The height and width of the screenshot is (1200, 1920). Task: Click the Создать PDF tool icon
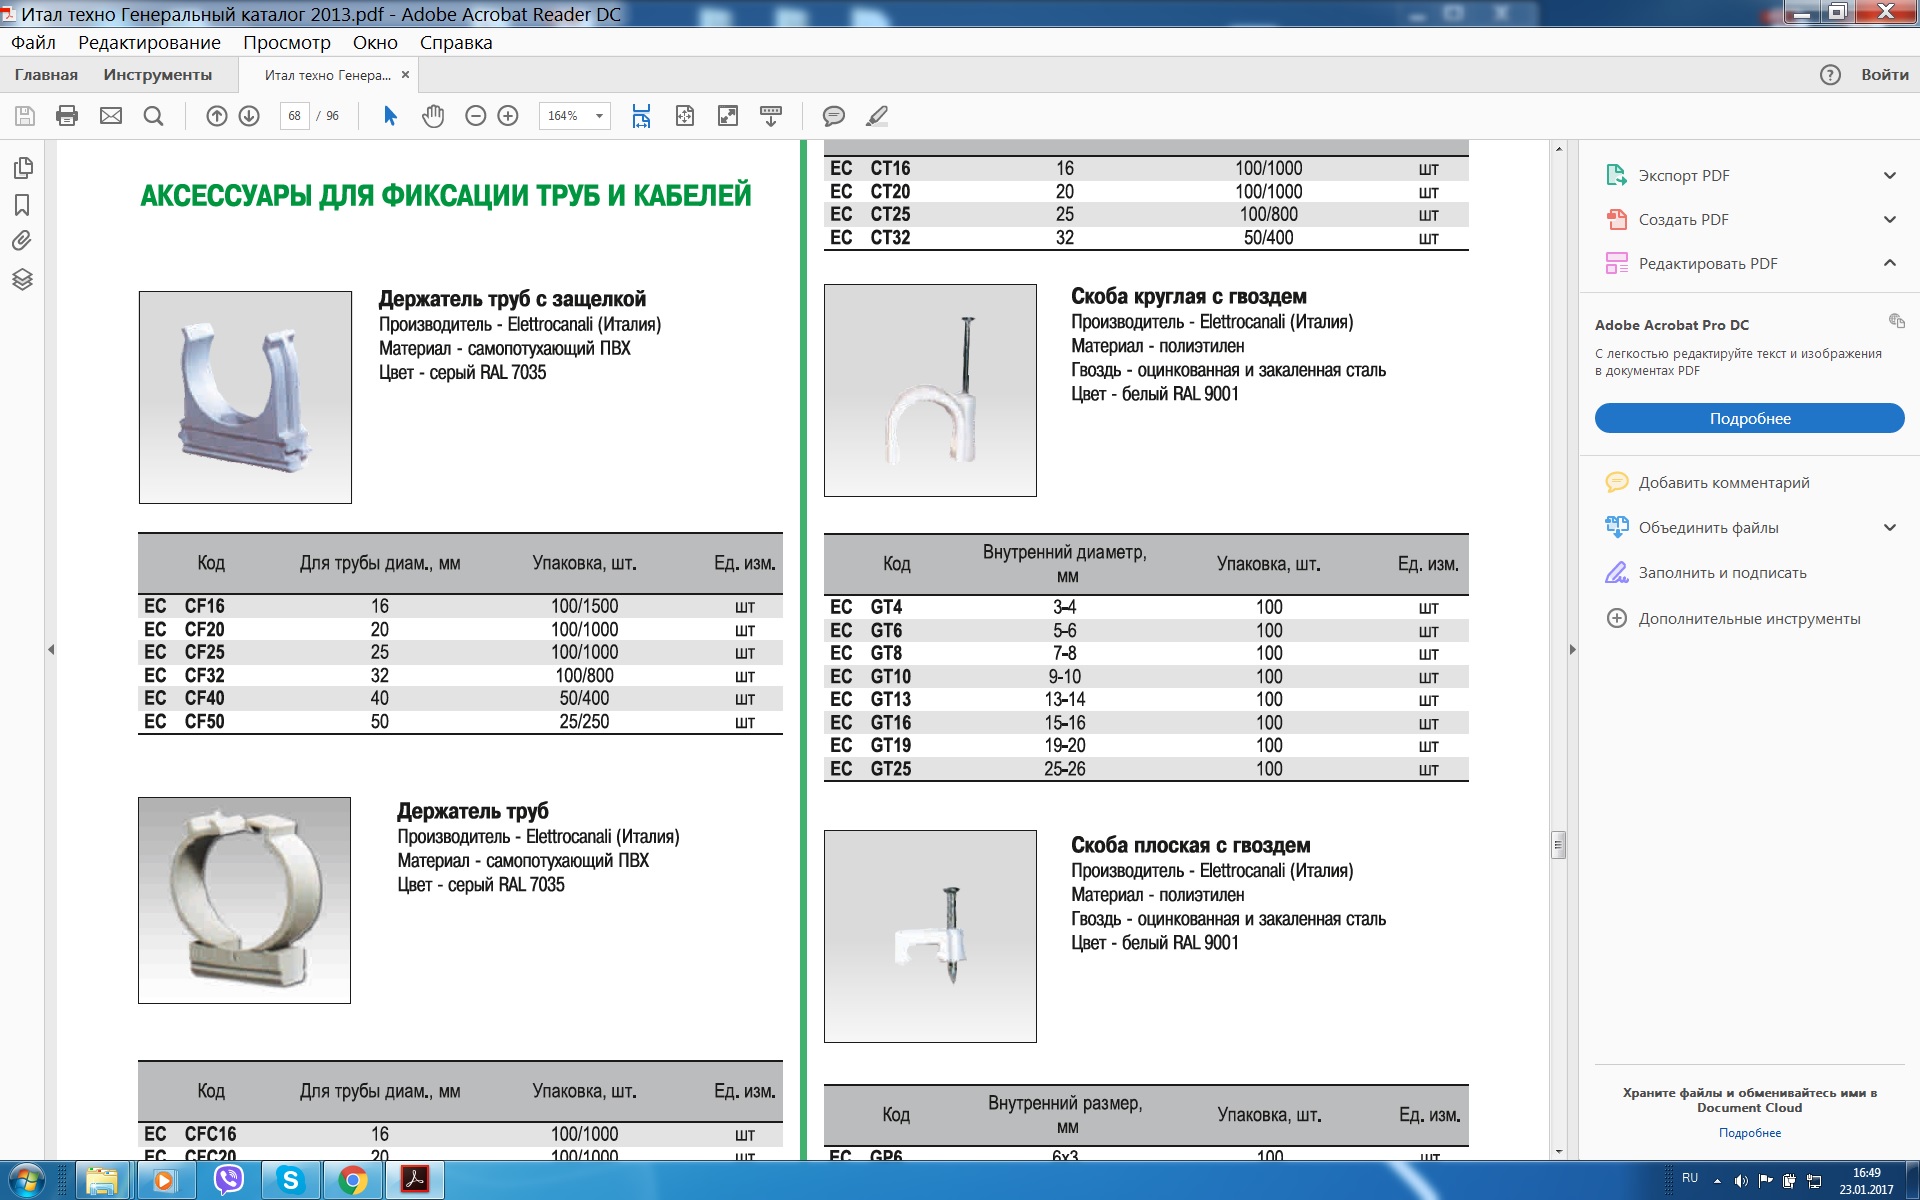[x=1616, y=219]
